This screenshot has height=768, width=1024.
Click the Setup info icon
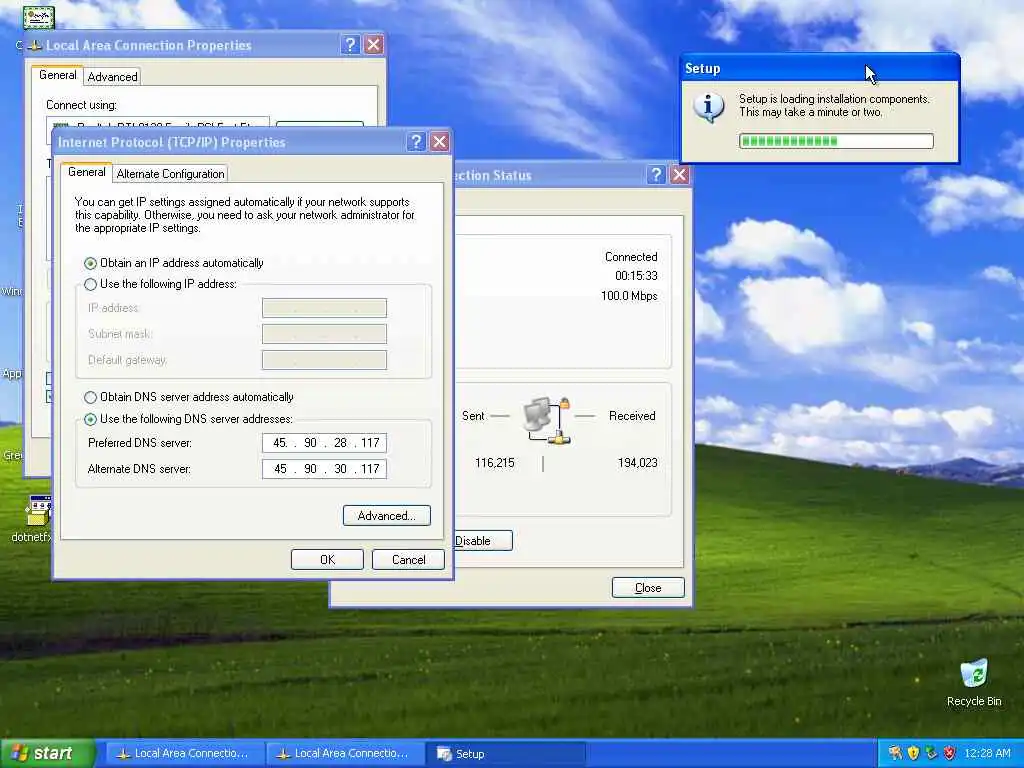pyautogui.click(x=709, y=106)
